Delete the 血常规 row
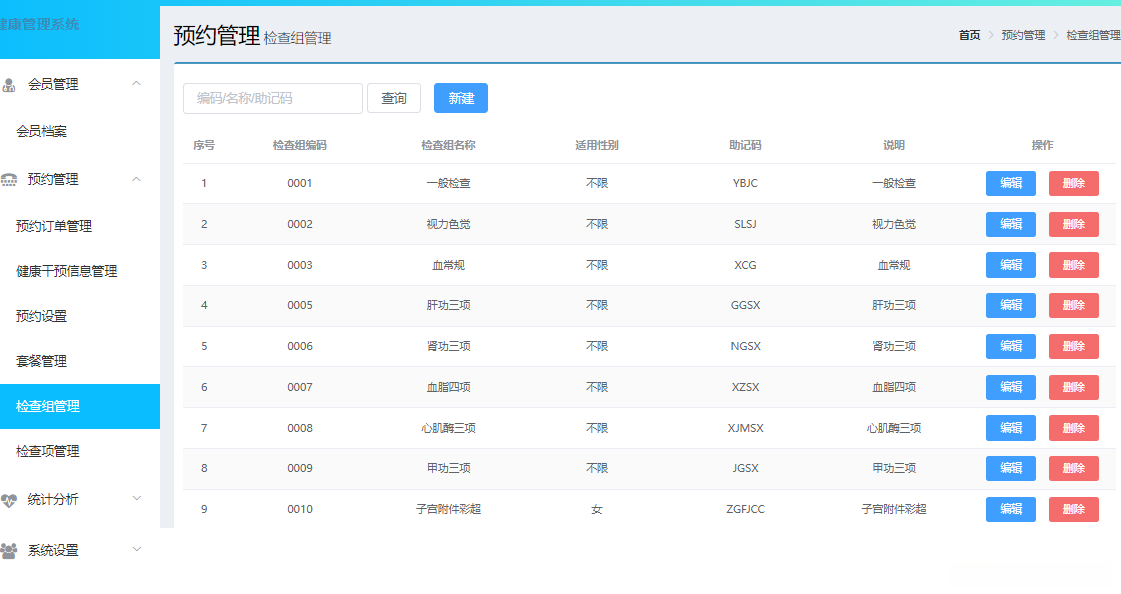Screen dimensions: 1121x594 point(1074,265)
